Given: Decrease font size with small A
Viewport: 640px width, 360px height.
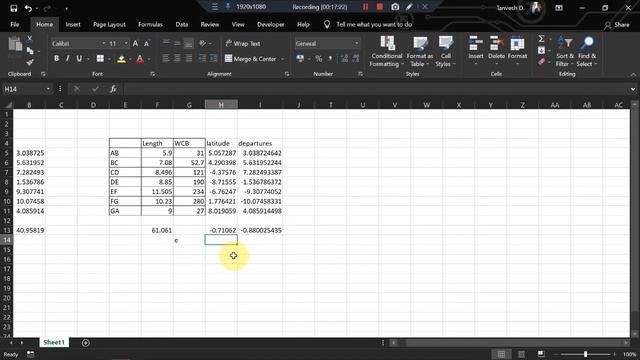Looking at the screenshot, I should [147, 43].
